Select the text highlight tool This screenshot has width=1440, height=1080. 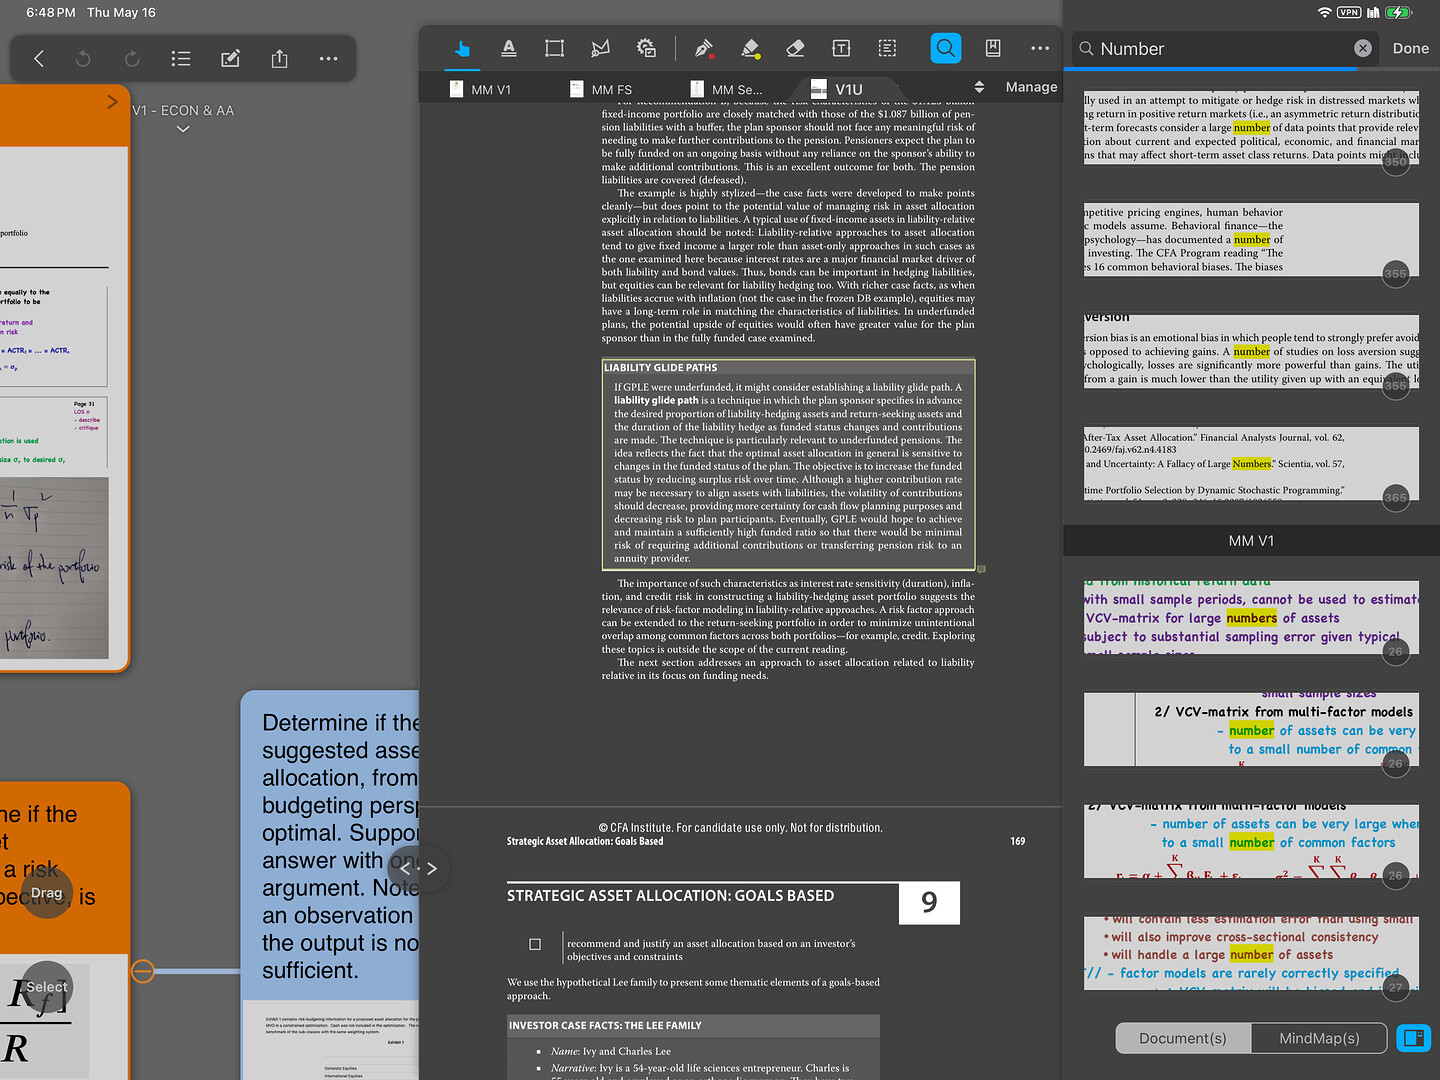tap(509, 48)
